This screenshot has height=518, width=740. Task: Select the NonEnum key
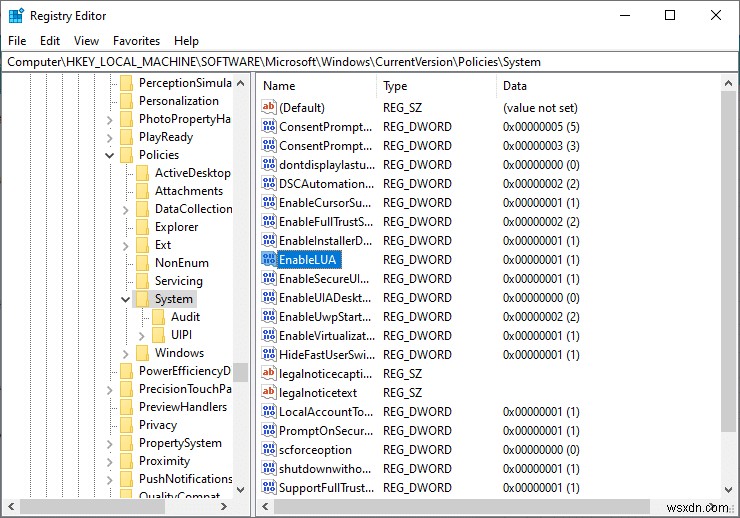pyautogui.click(x=182, y=263)
